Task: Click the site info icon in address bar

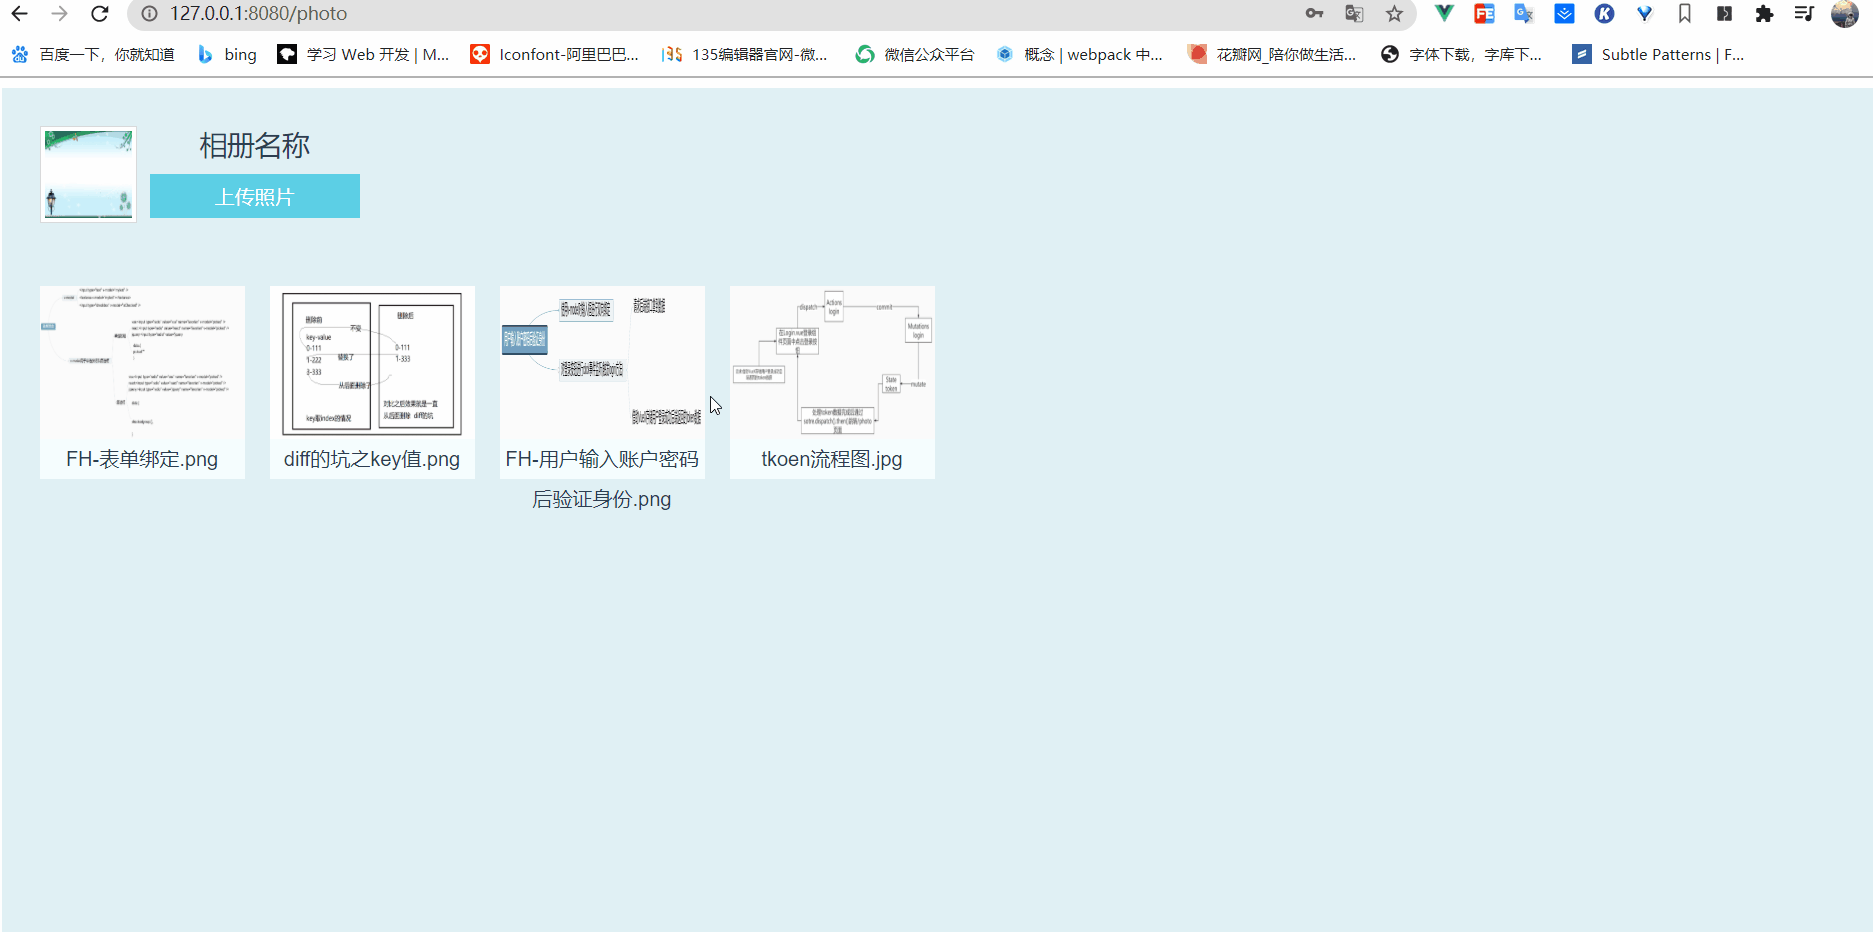Action: tap(149, 14)
